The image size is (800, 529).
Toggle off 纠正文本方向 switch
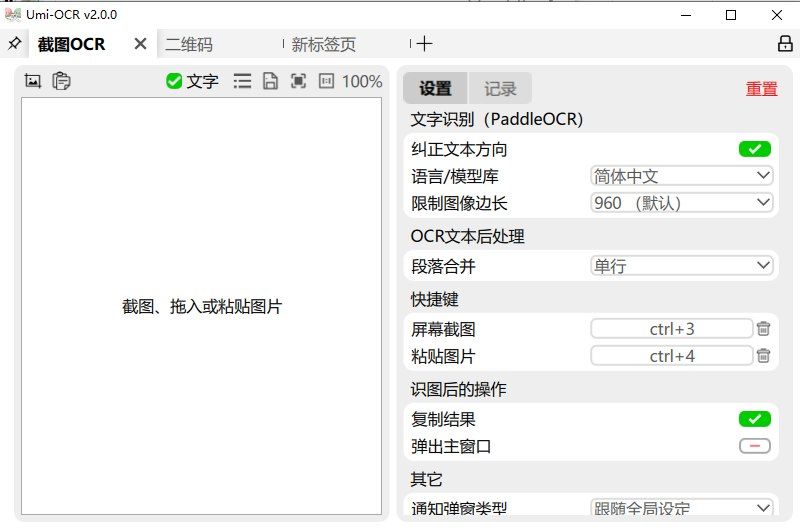754,149
